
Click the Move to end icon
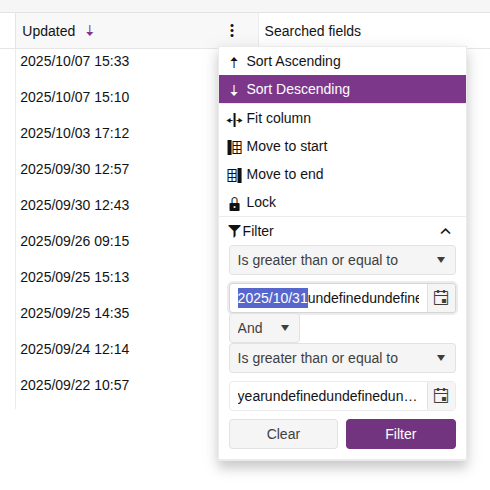(234, 175)
